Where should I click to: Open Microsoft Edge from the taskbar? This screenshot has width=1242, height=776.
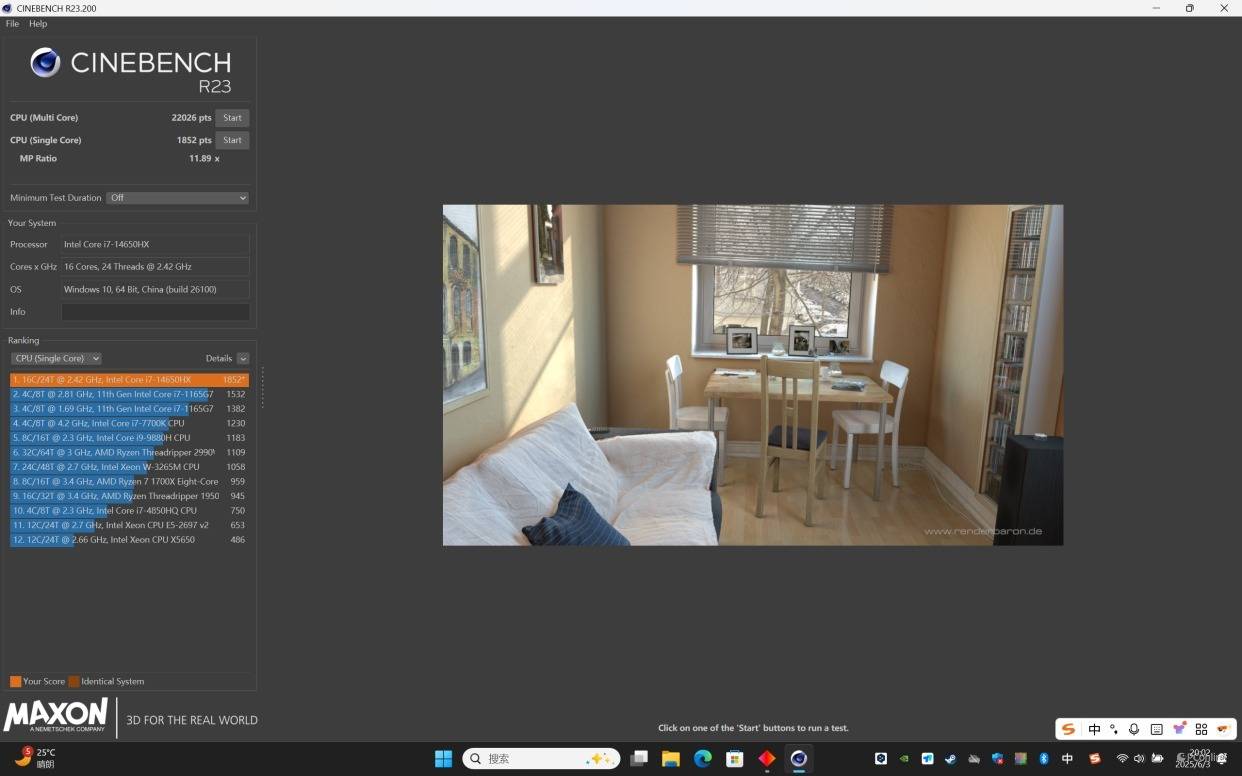pos(703,759)
